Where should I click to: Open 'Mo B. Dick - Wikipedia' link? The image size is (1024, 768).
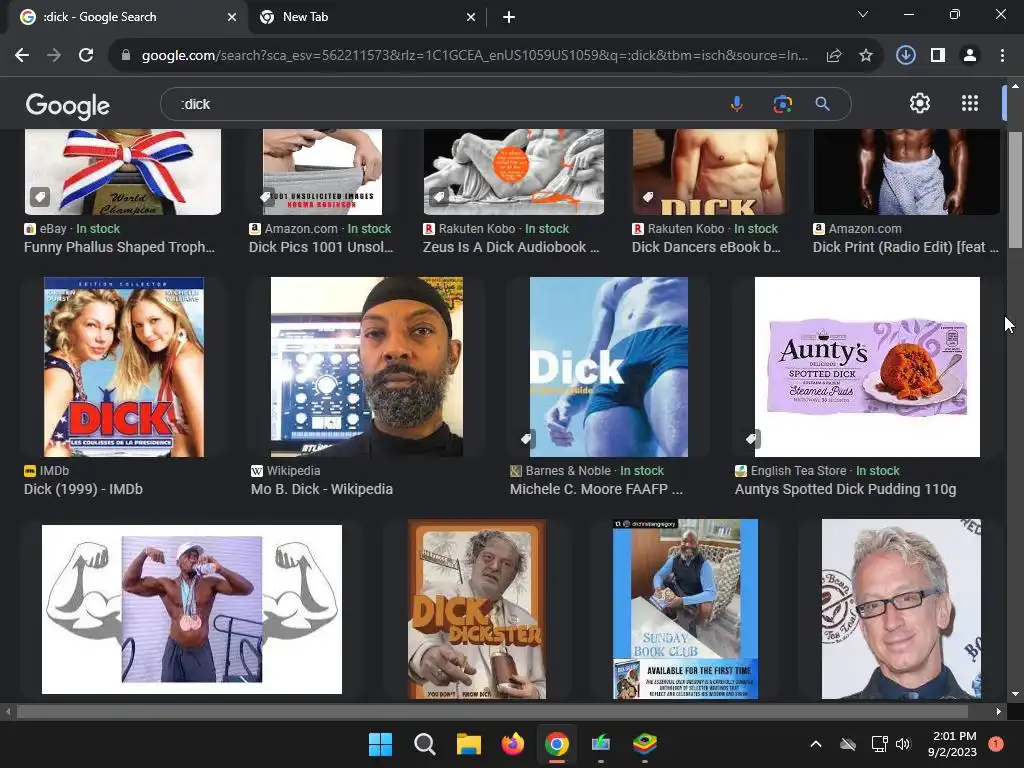coord(322,489)
